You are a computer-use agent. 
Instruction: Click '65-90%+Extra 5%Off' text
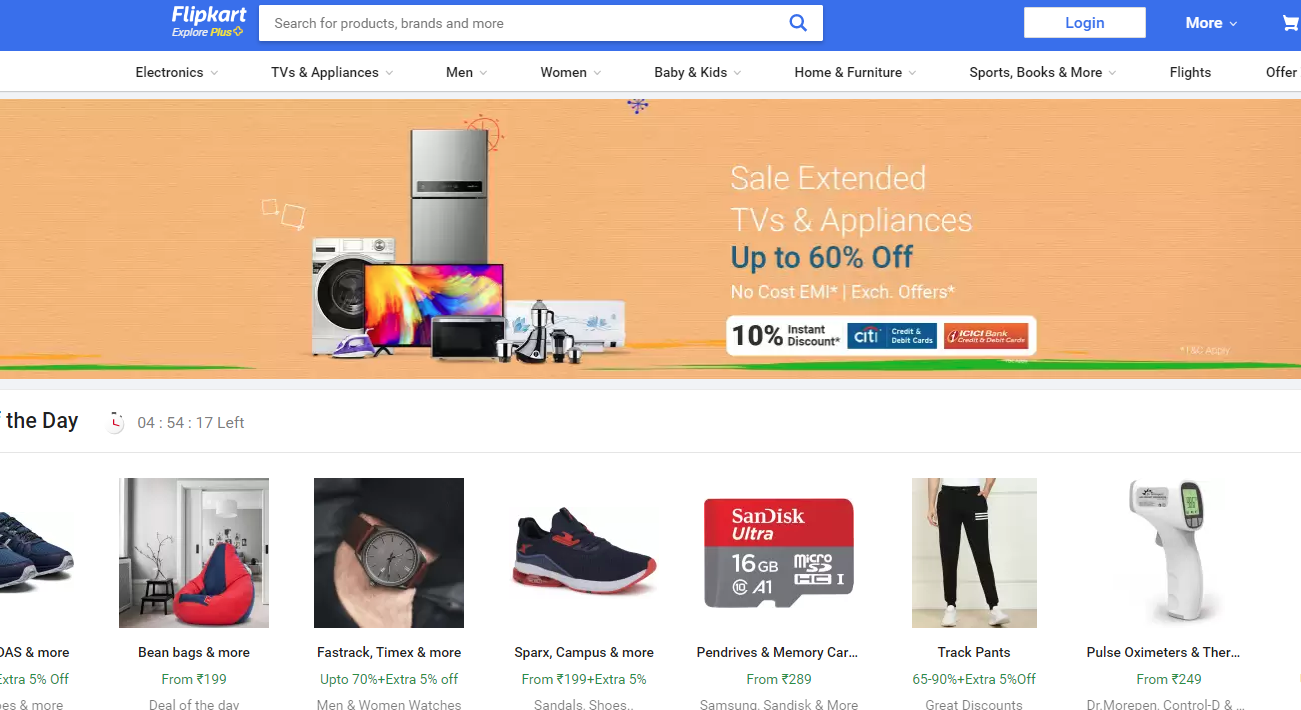pos(974,679)
